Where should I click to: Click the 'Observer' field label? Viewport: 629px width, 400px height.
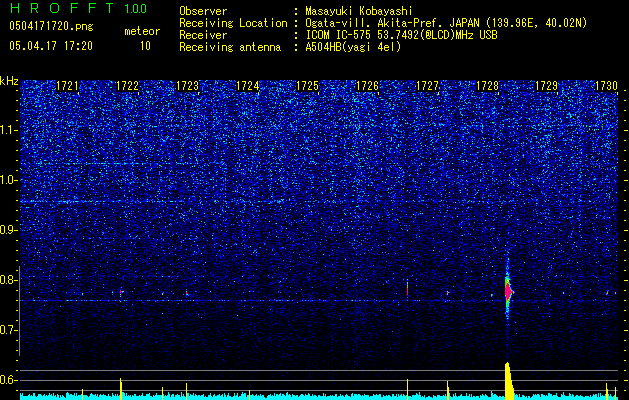click(203, 11)
